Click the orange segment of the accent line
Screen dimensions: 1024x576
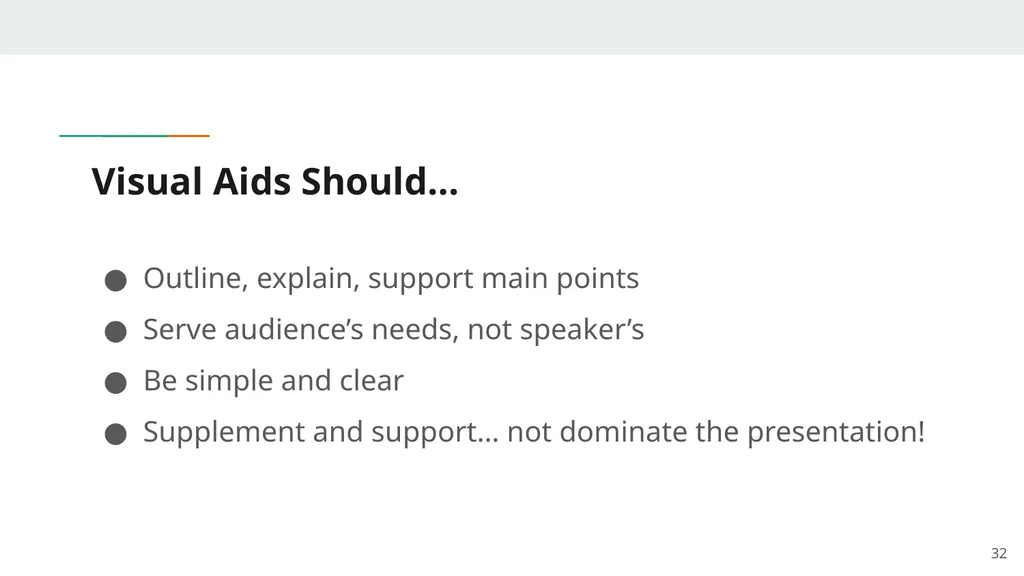[189, 136]
